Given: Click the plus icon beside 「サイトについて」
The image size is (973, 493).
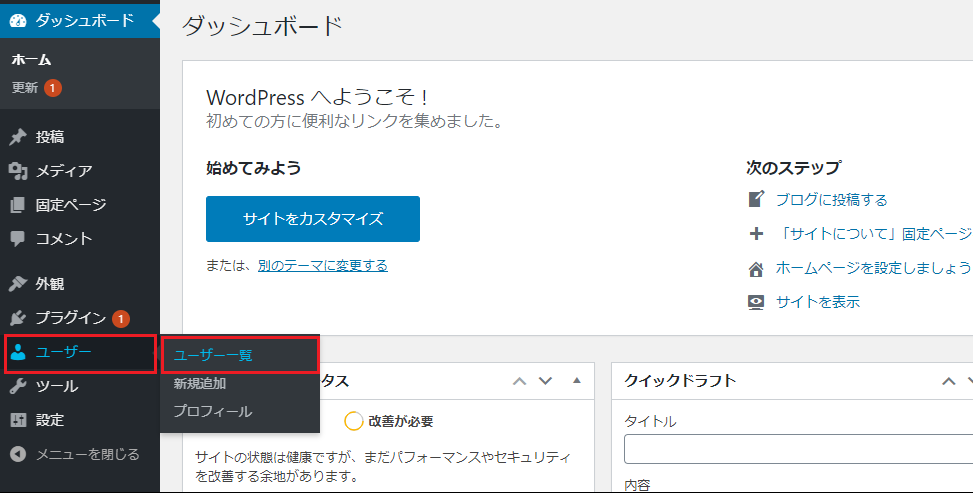Looking at the screenshot, I should [x=756, y=234].
